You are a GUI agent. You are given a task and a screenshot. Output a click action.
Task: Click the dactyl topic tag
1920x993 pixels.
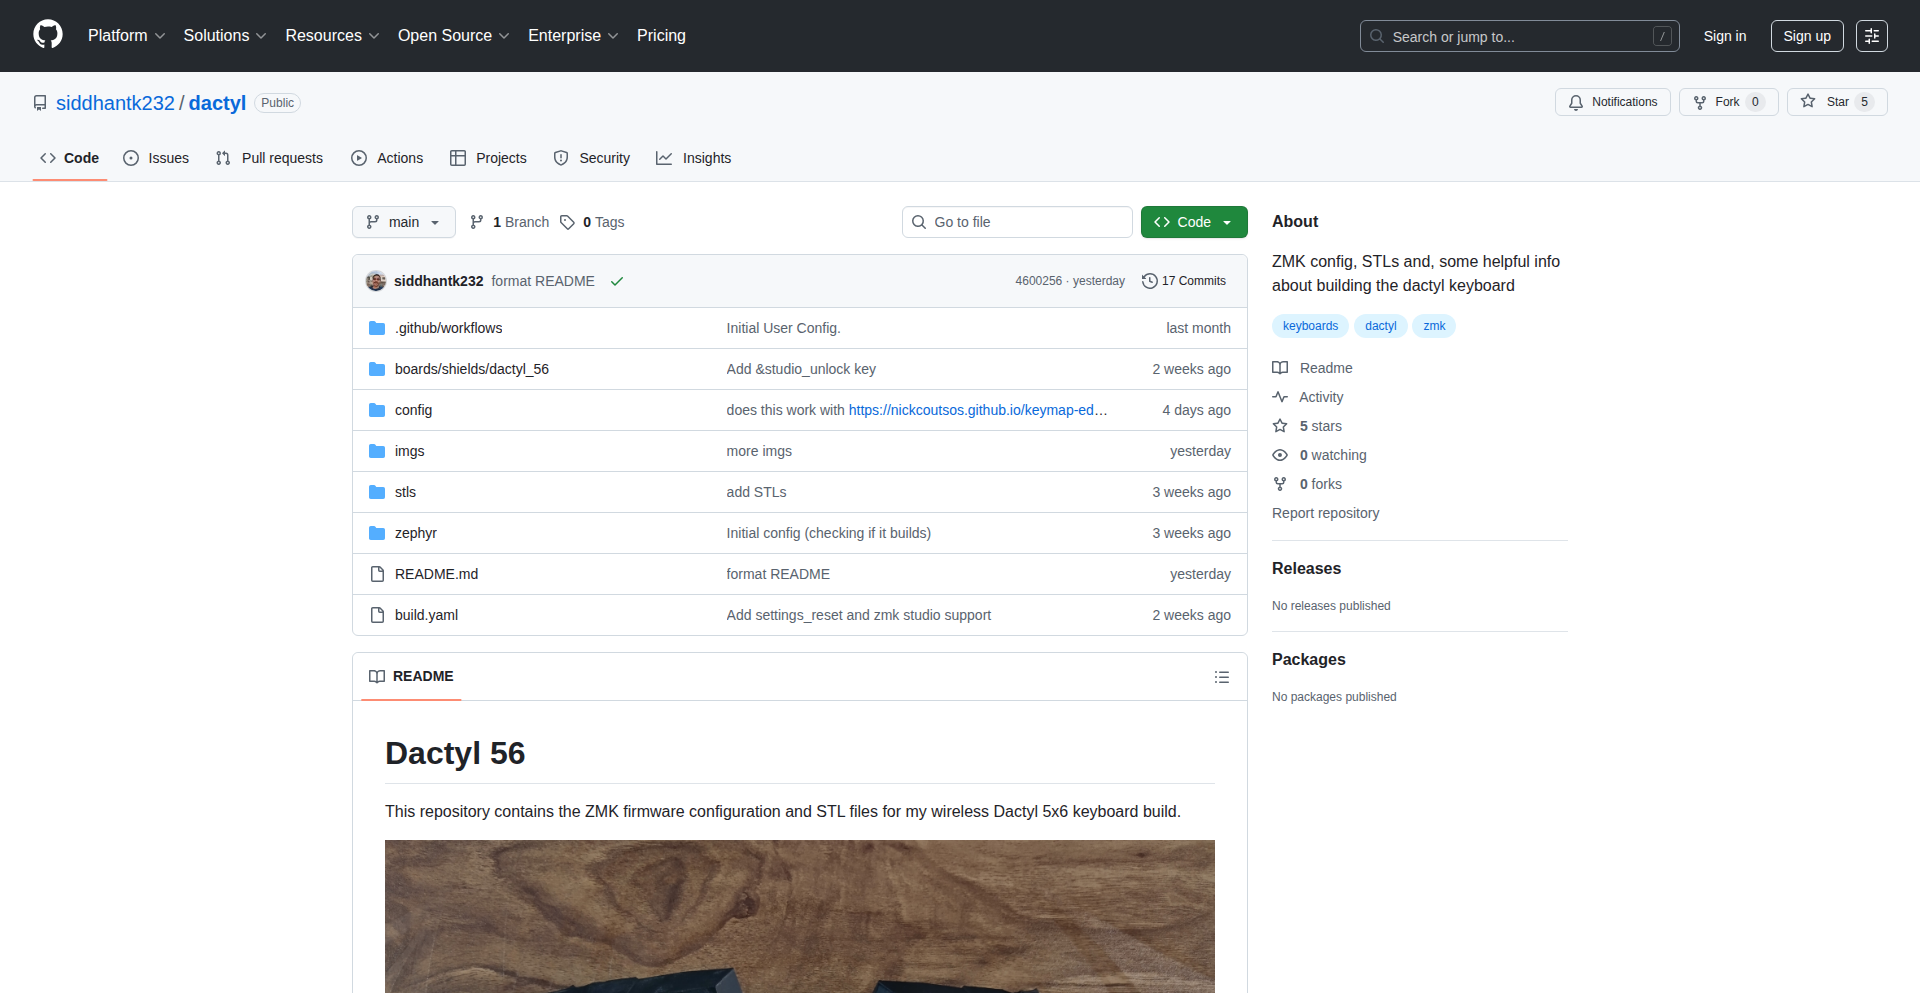coord(1380,326)
